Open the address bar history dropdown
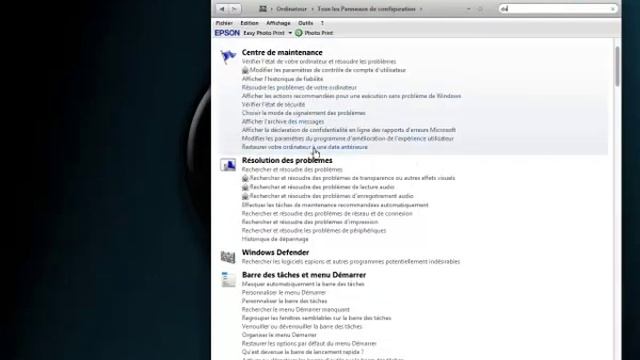 pos(469,9)
